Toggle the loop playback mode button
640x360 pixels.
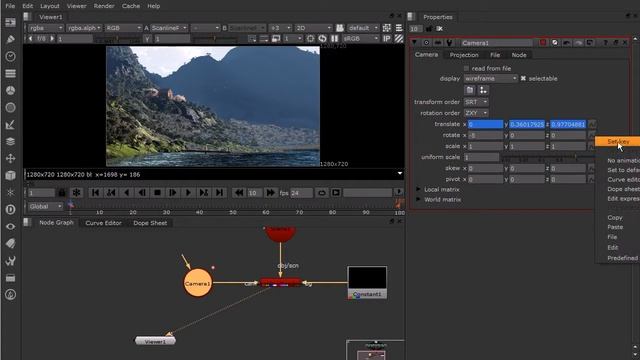coord(322,193)
